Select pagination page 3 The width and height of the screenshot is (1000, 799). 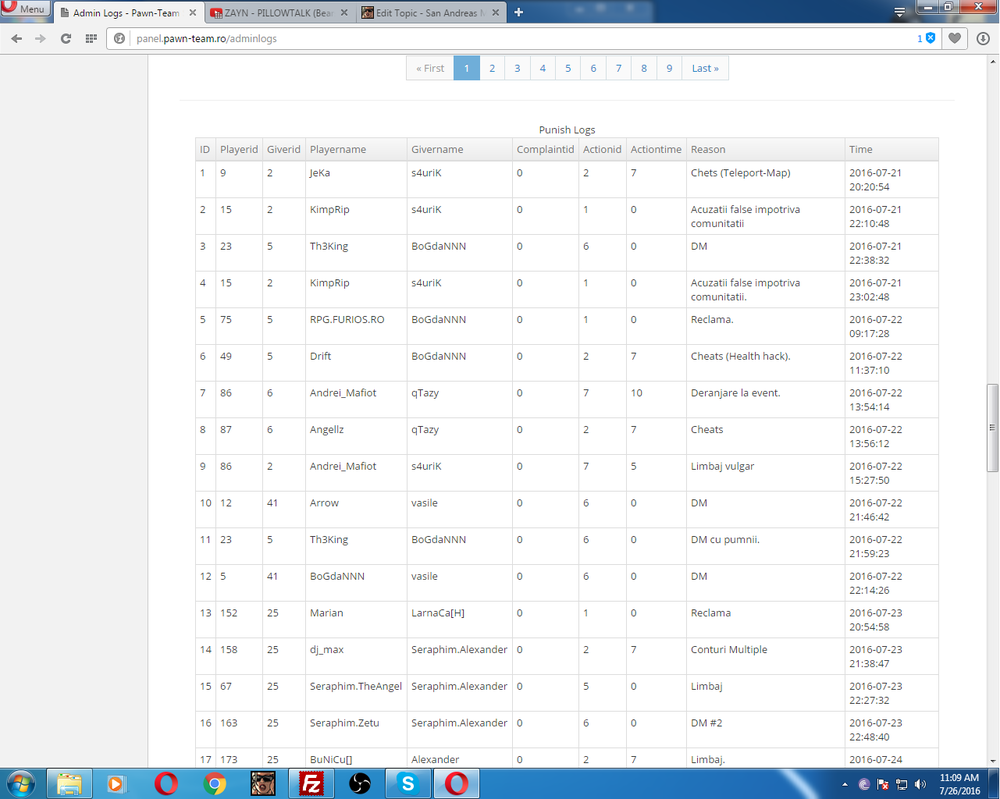point(517,68)
